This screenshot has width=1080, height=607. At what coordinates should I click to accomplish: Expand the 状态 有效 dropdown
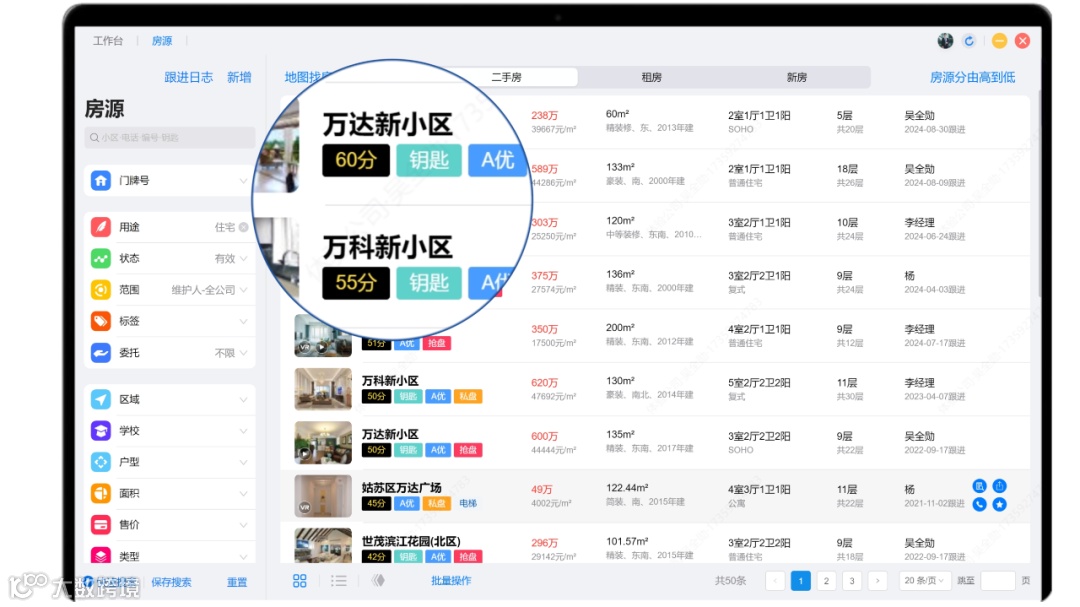(x=243, y=258)
